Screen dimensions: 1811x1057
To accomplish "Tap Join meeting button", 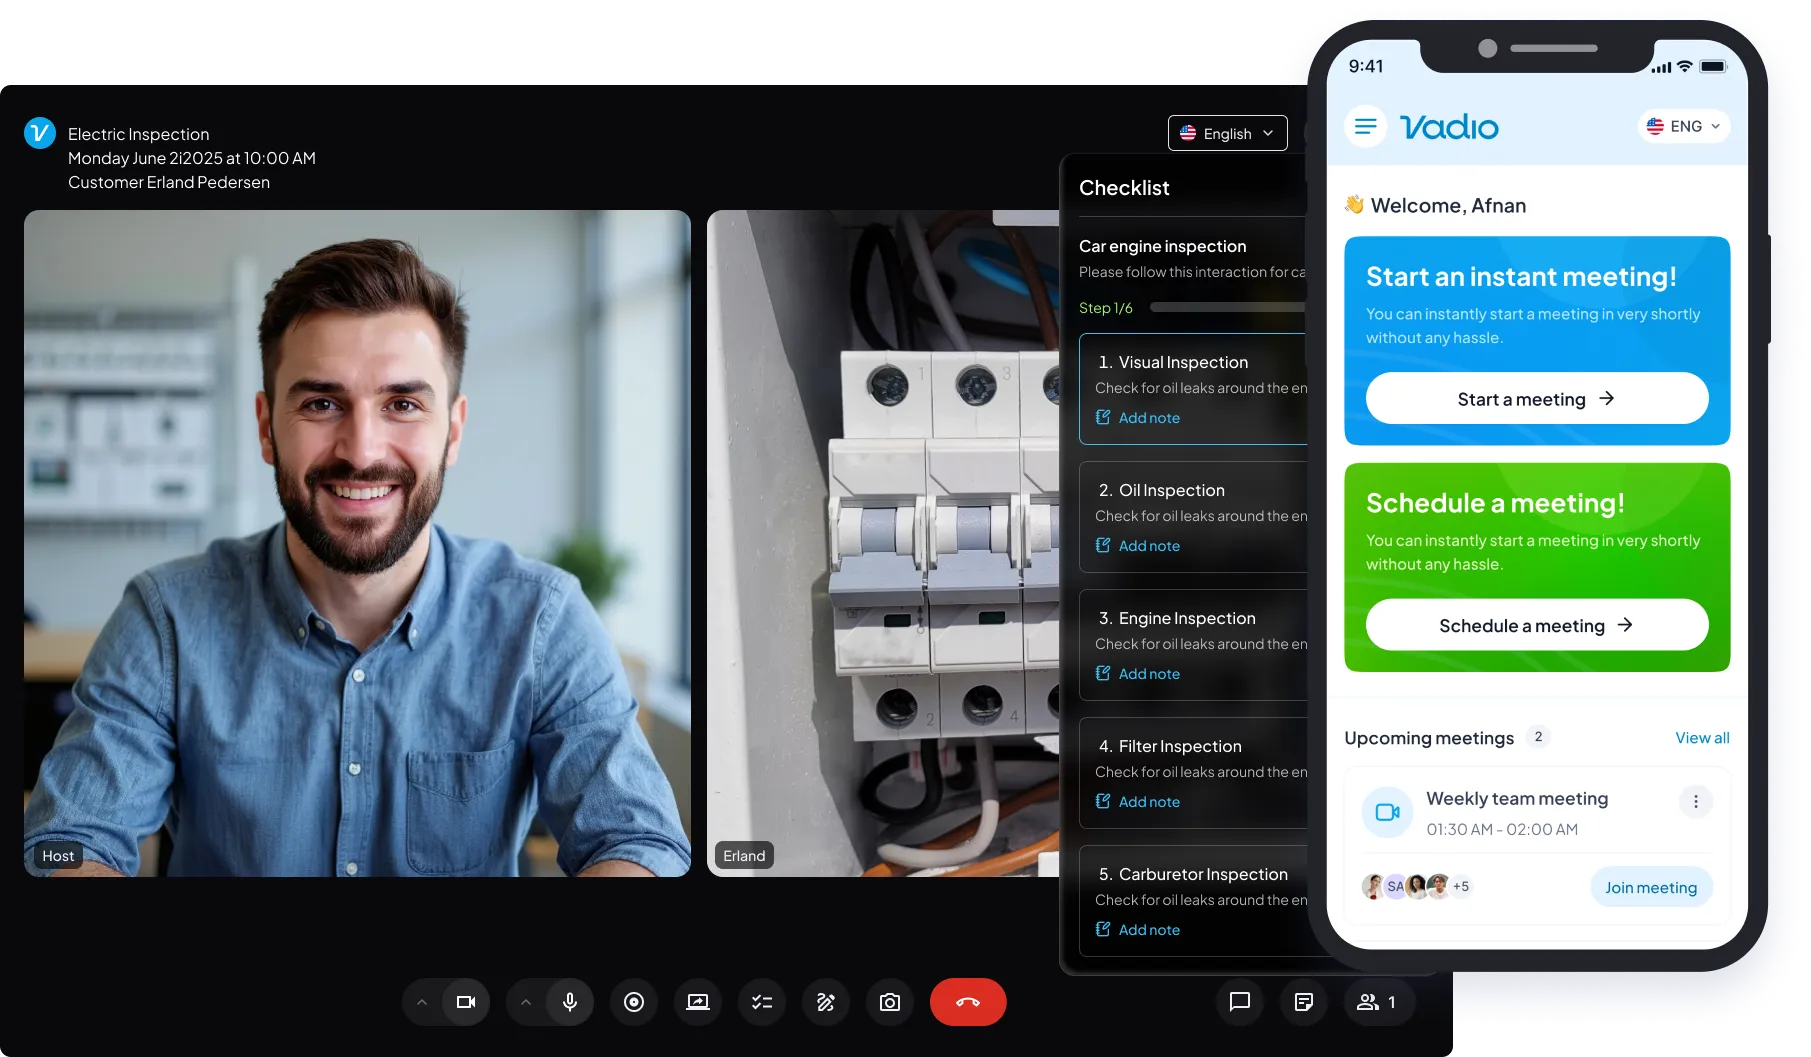I will click(x=1651, y=887).
